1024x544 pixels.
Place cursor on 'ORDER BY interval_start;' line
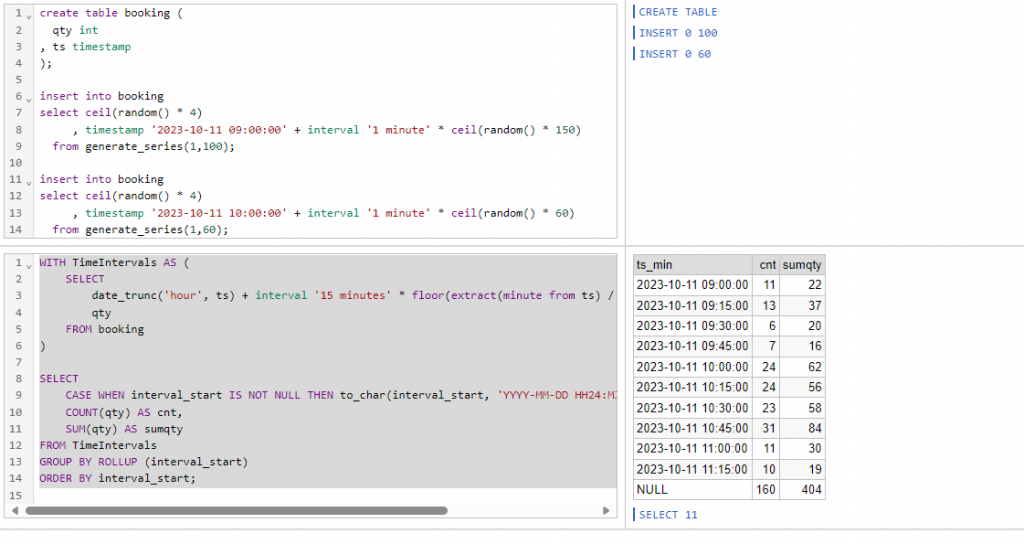(118, 478)
